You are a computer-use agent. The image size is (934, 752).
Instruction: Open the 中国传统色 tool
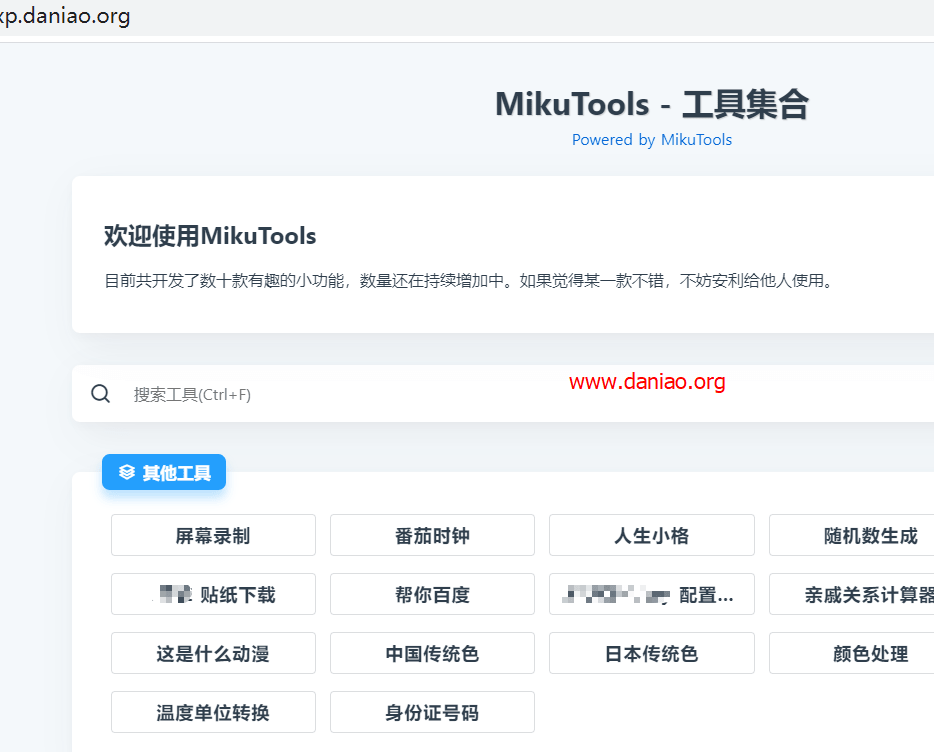[x=432, y=653]
